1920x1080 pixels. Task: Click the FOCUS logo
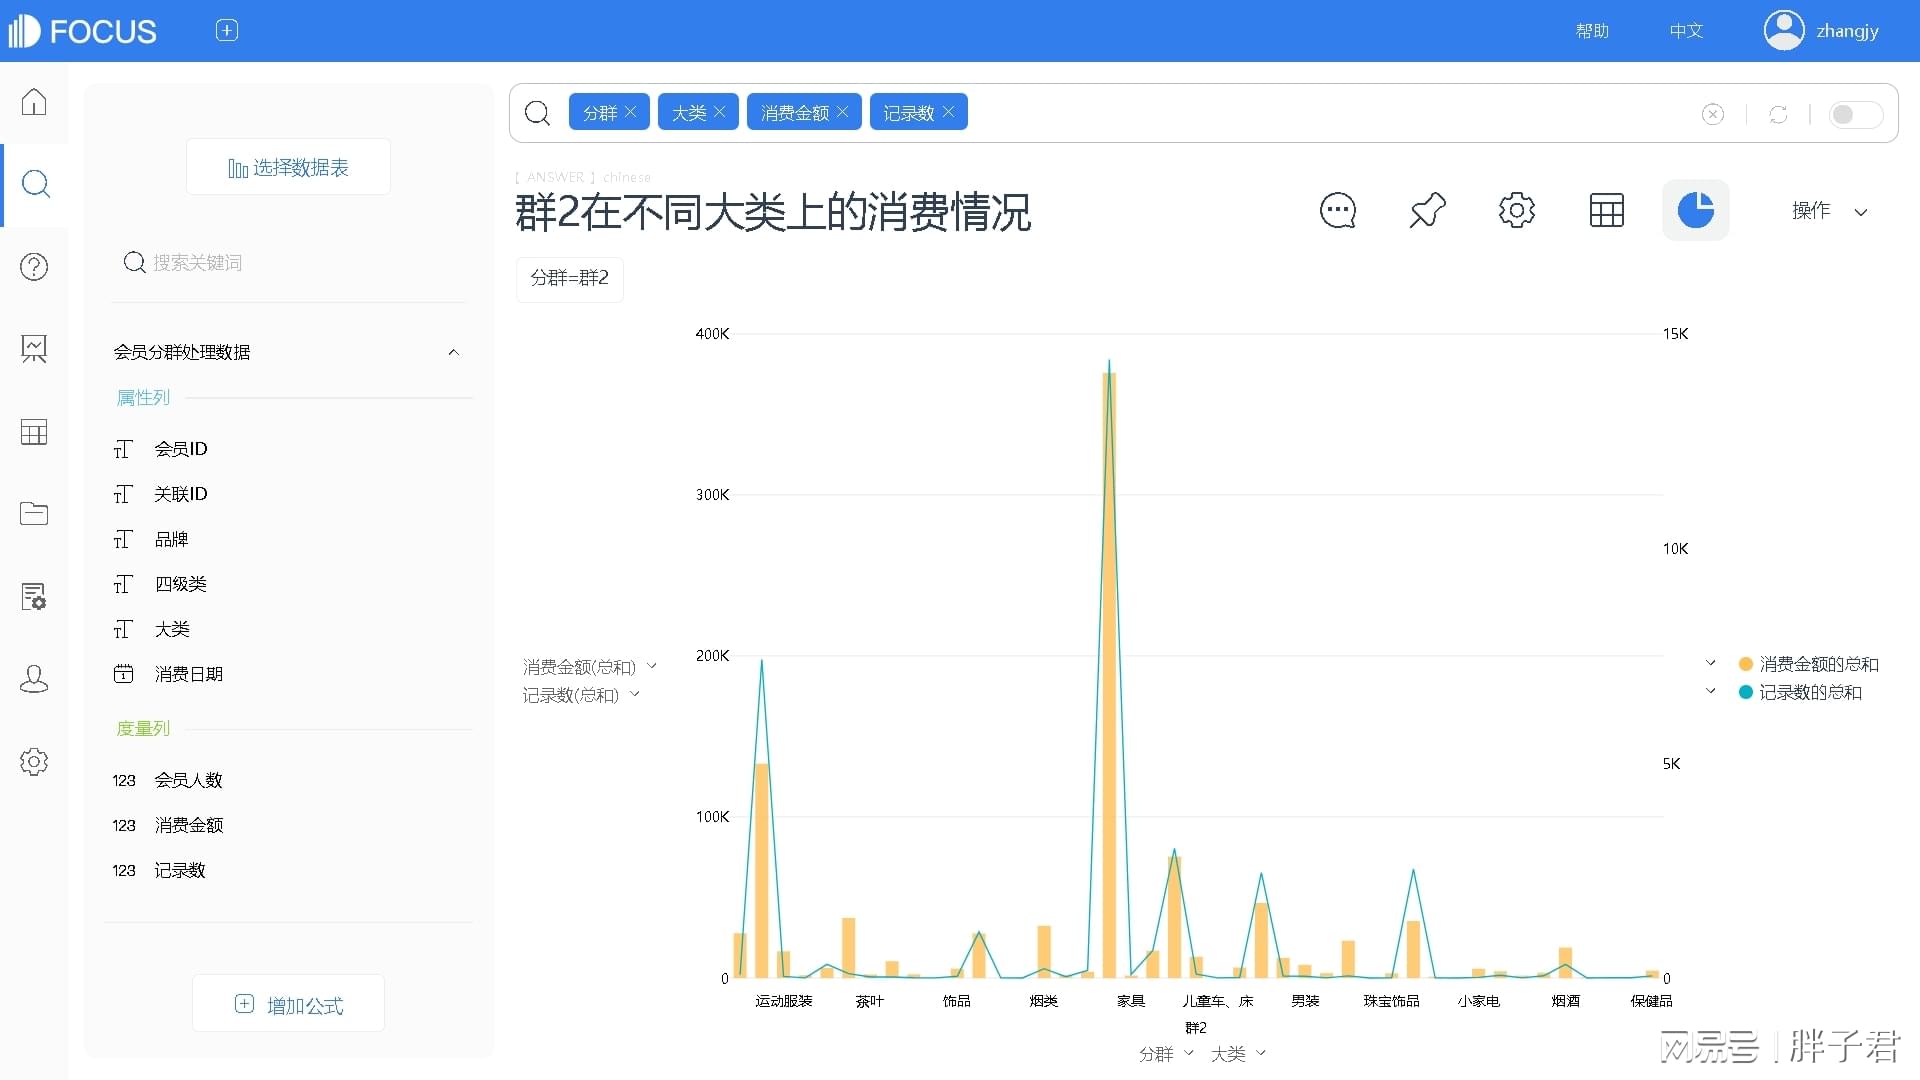coord(82,31)
